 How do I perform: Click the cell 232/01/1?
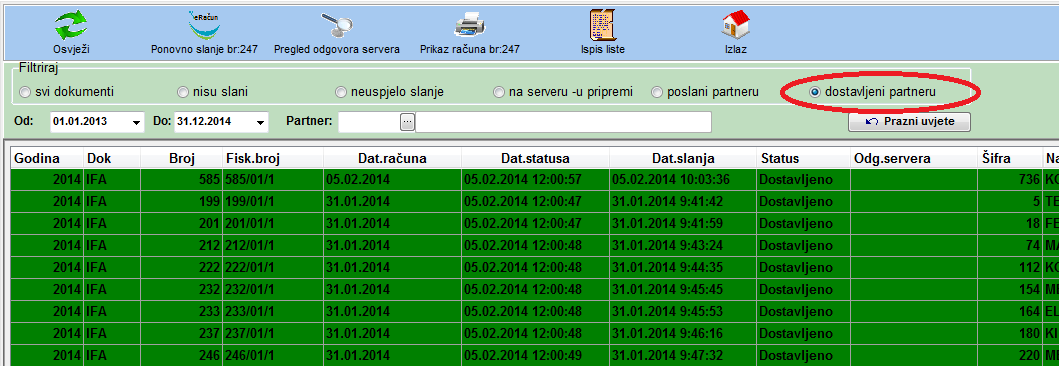point(273,290)
